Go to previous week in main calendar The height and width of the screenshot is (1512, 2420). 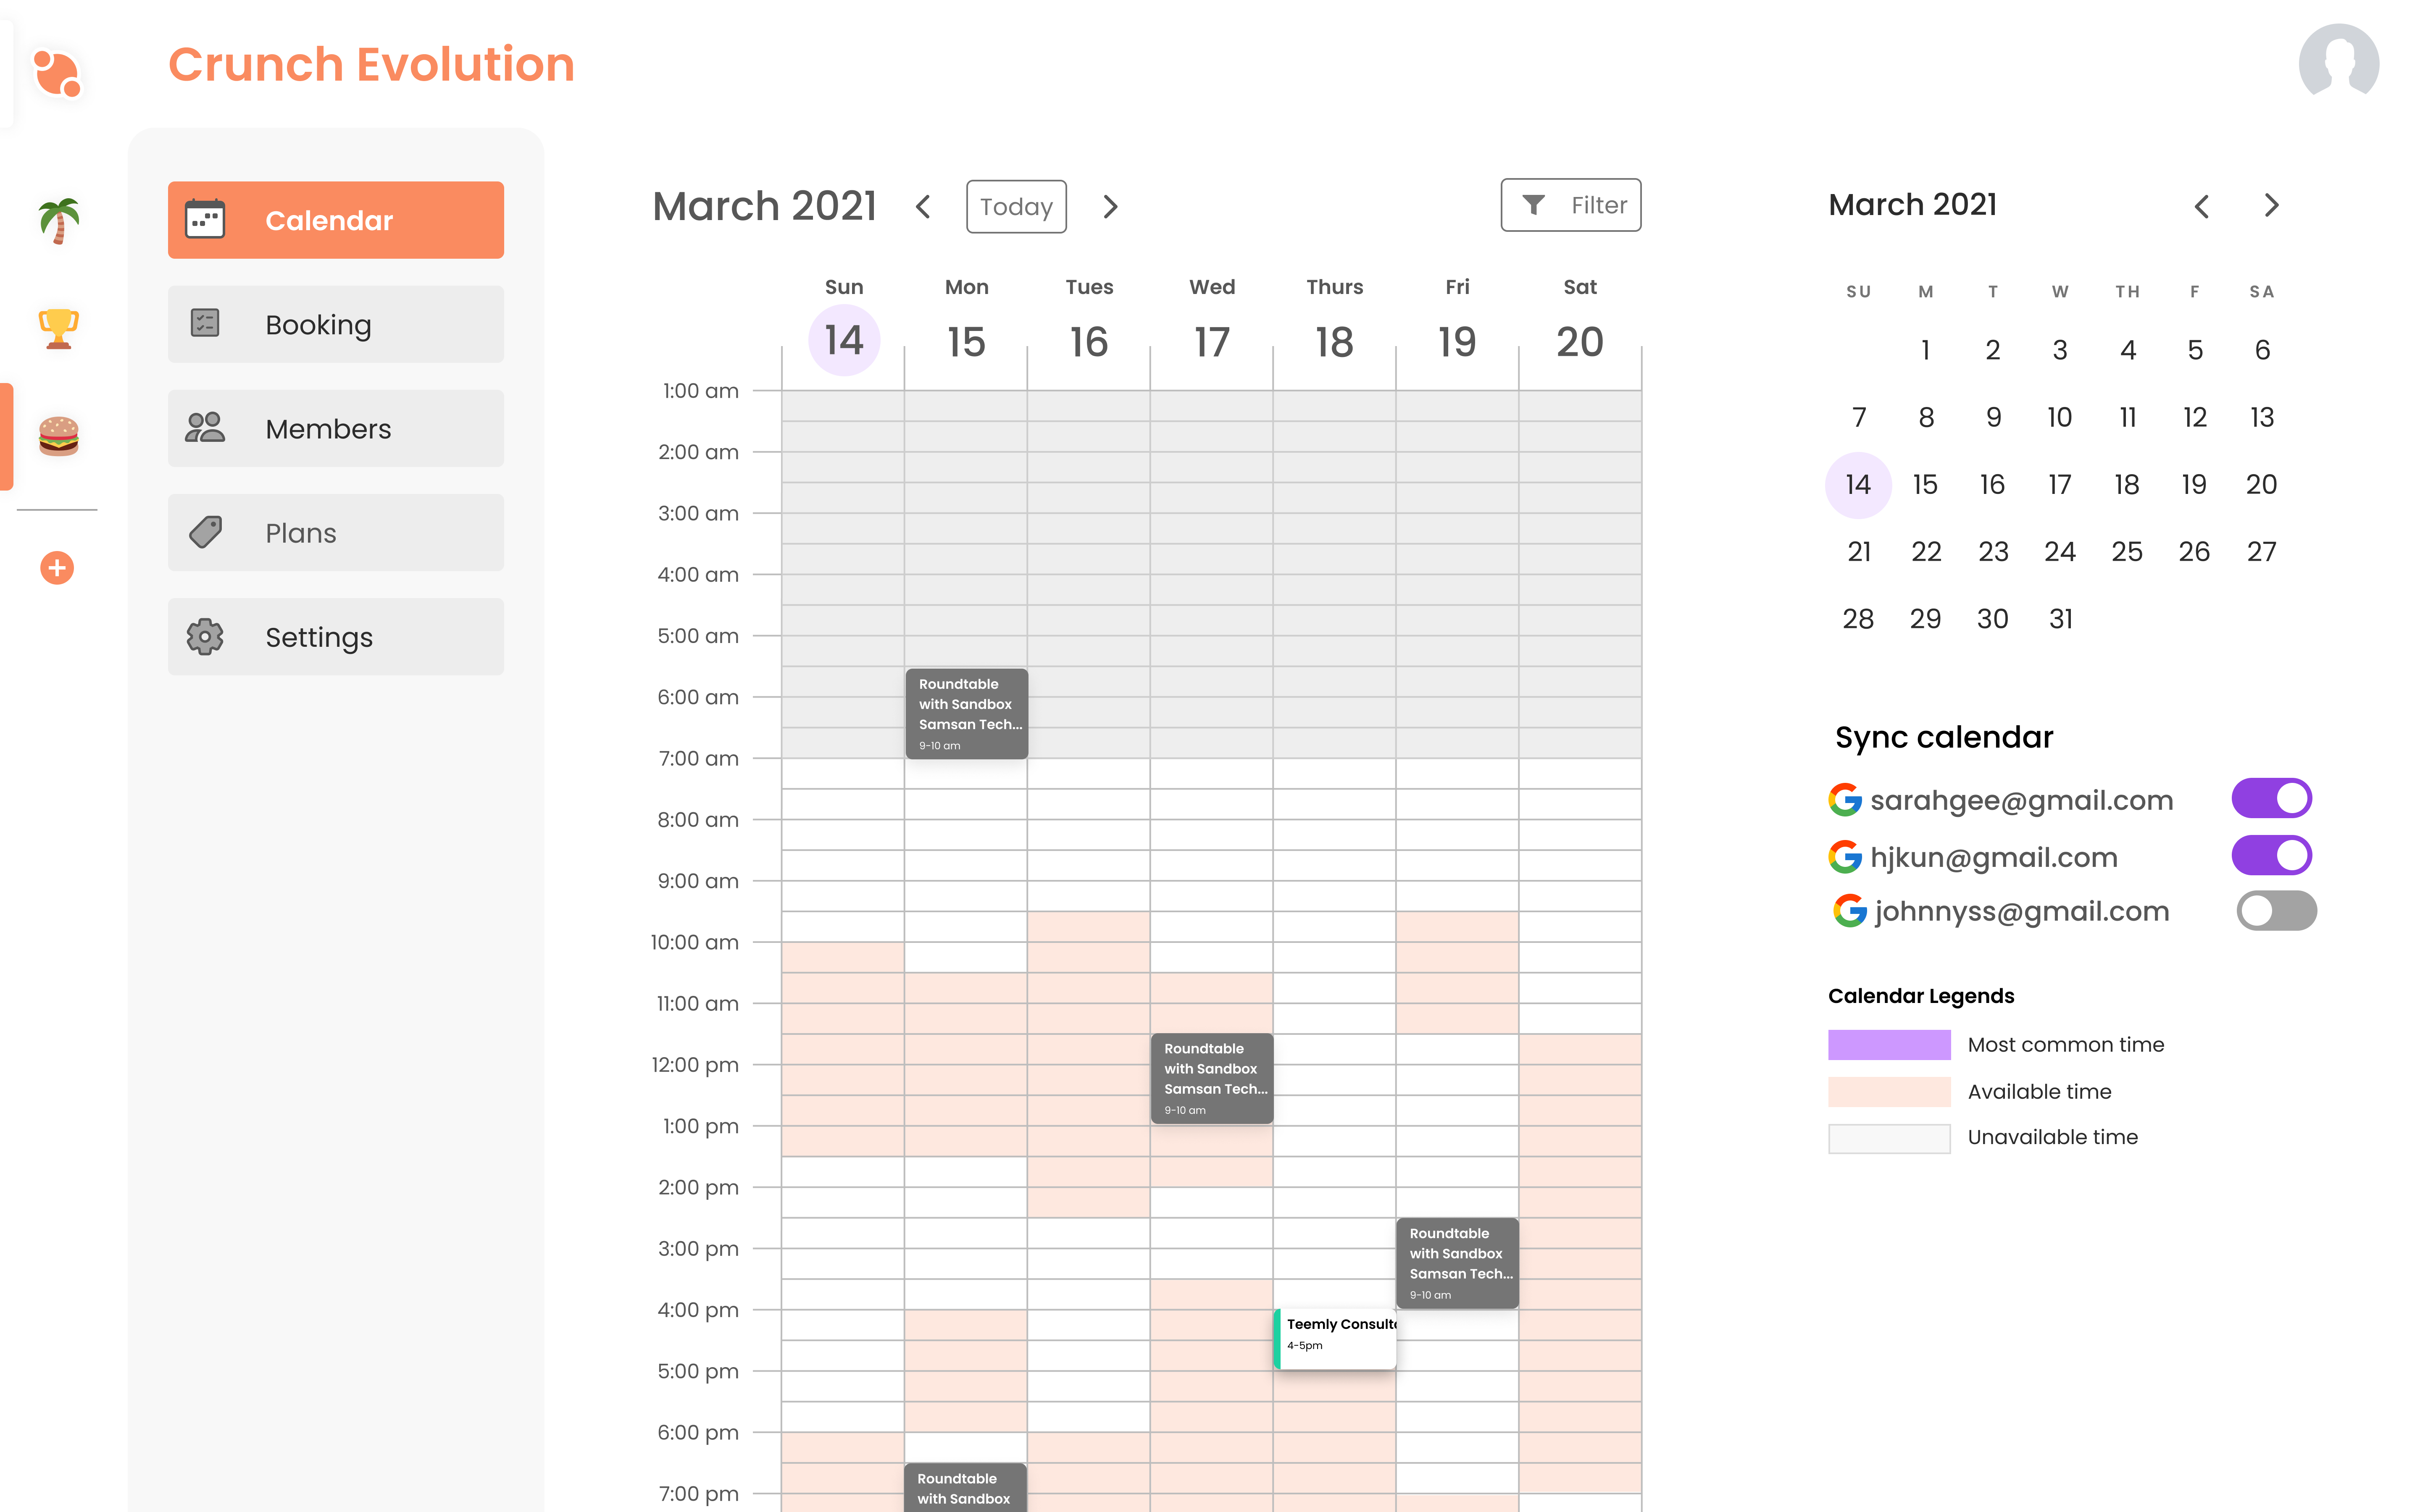(923, 207)
